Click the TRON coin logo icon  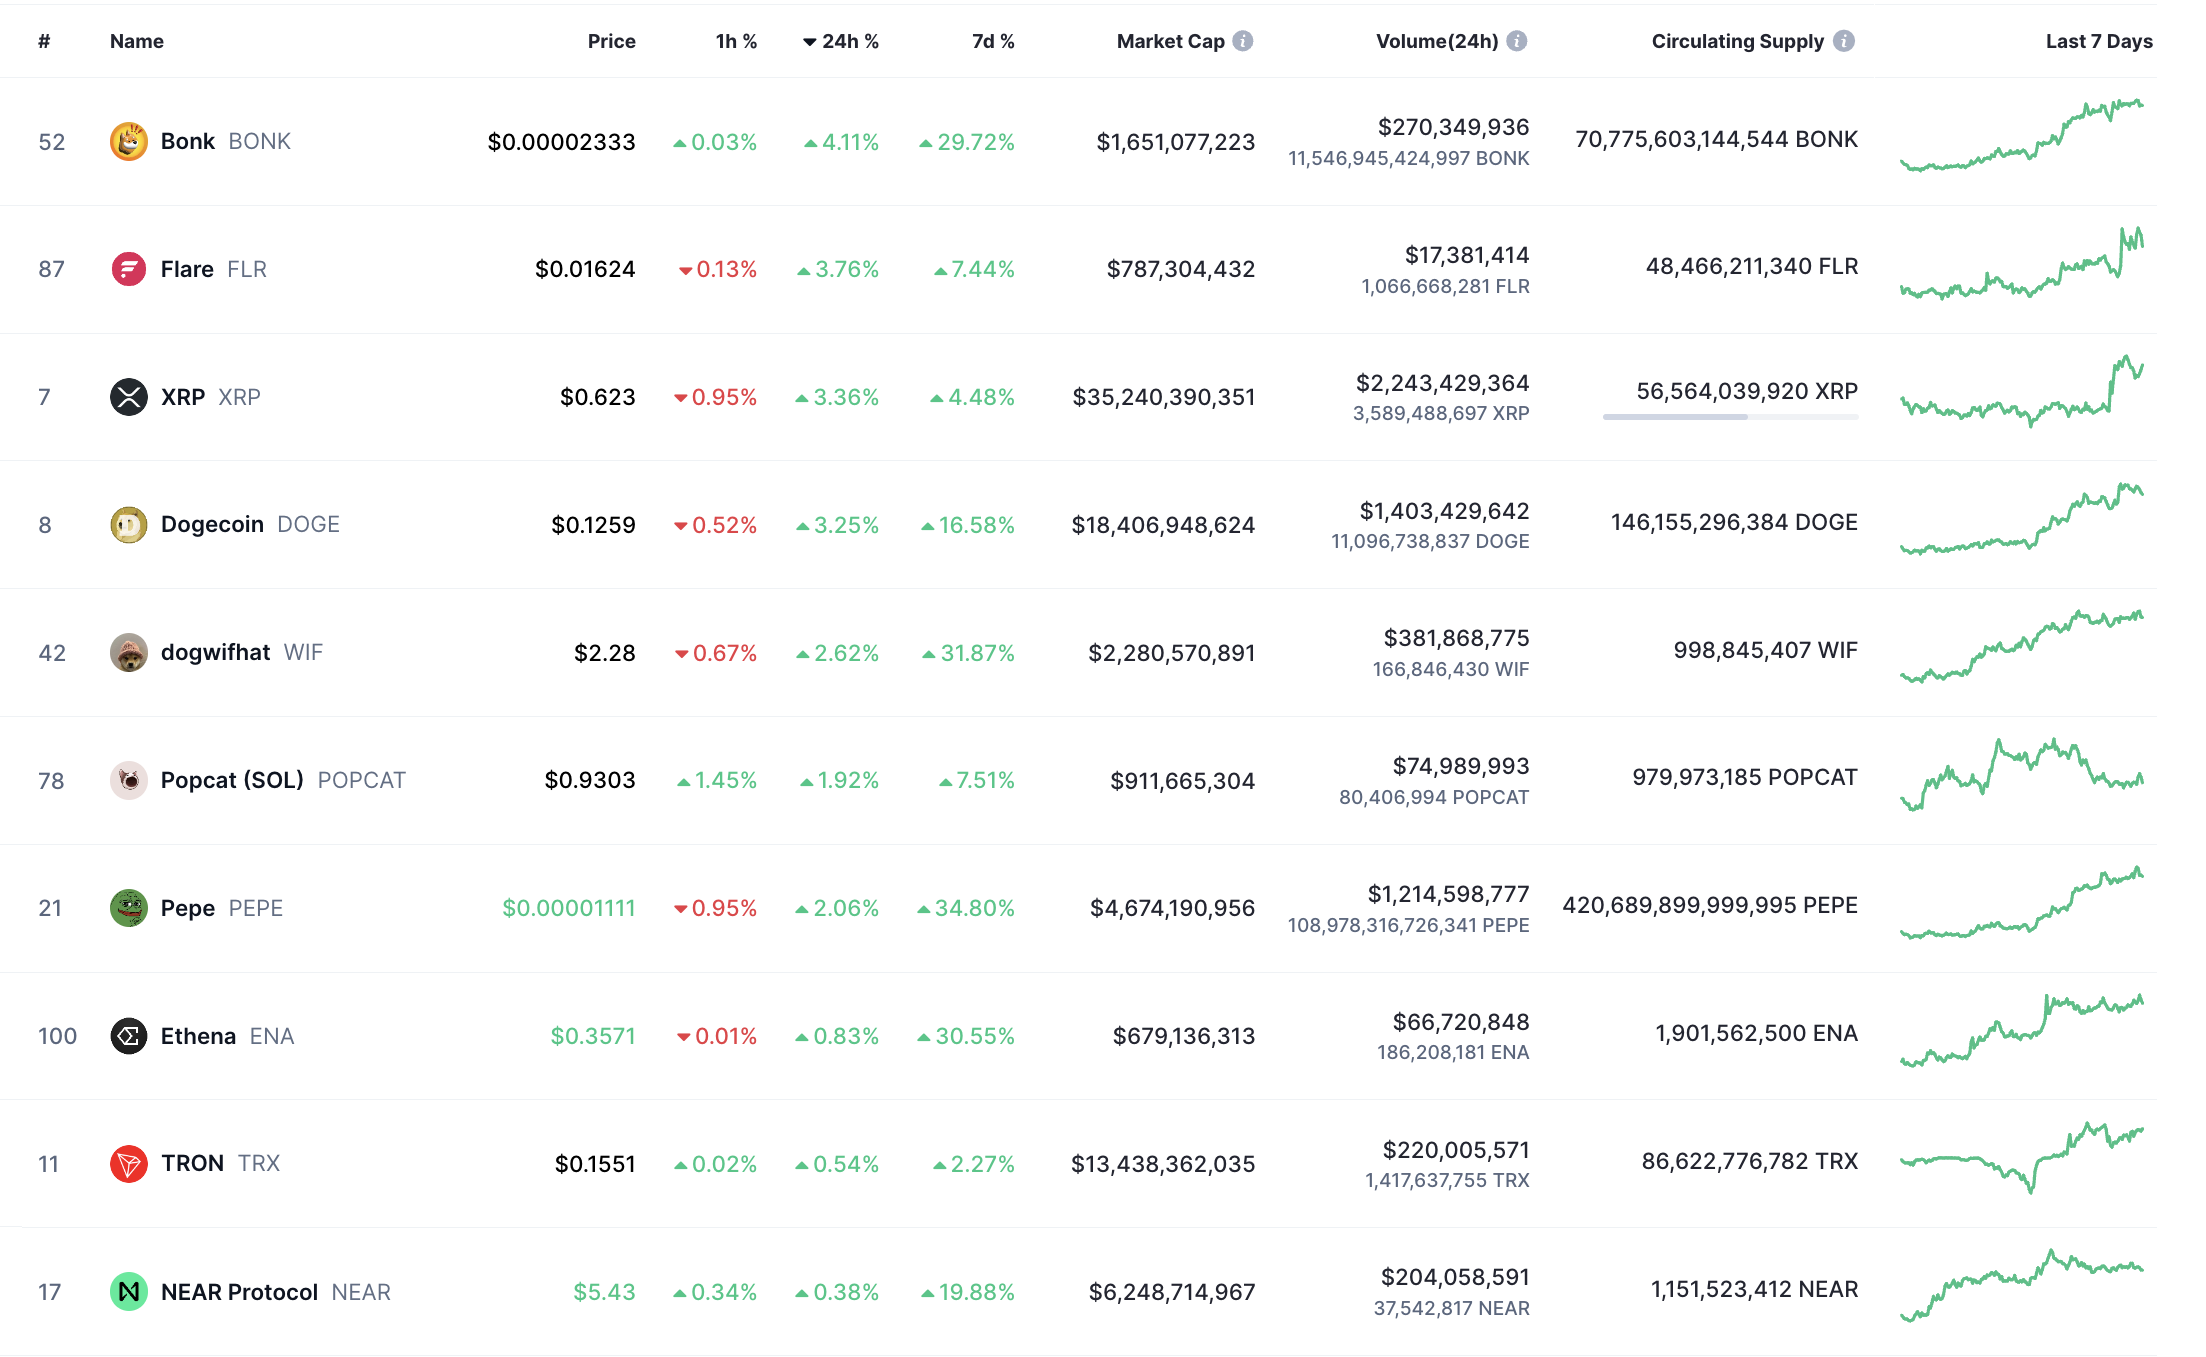click(128, 1164)
